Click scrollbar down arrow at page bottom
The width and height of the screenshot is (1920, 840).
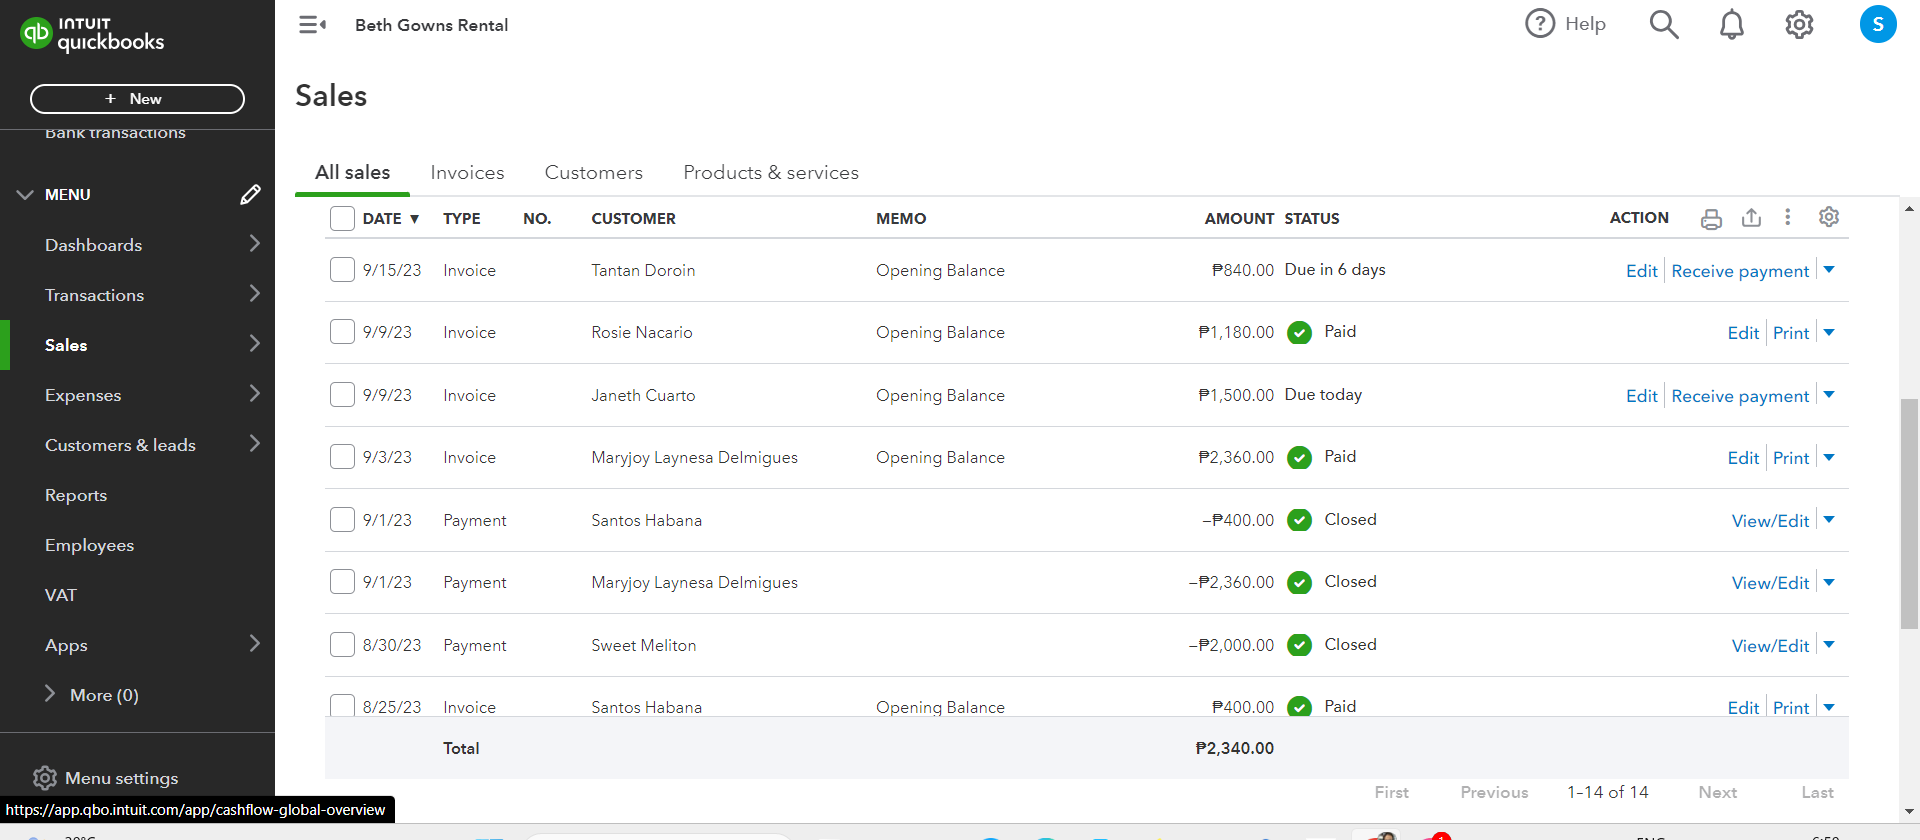[1909, 812]
